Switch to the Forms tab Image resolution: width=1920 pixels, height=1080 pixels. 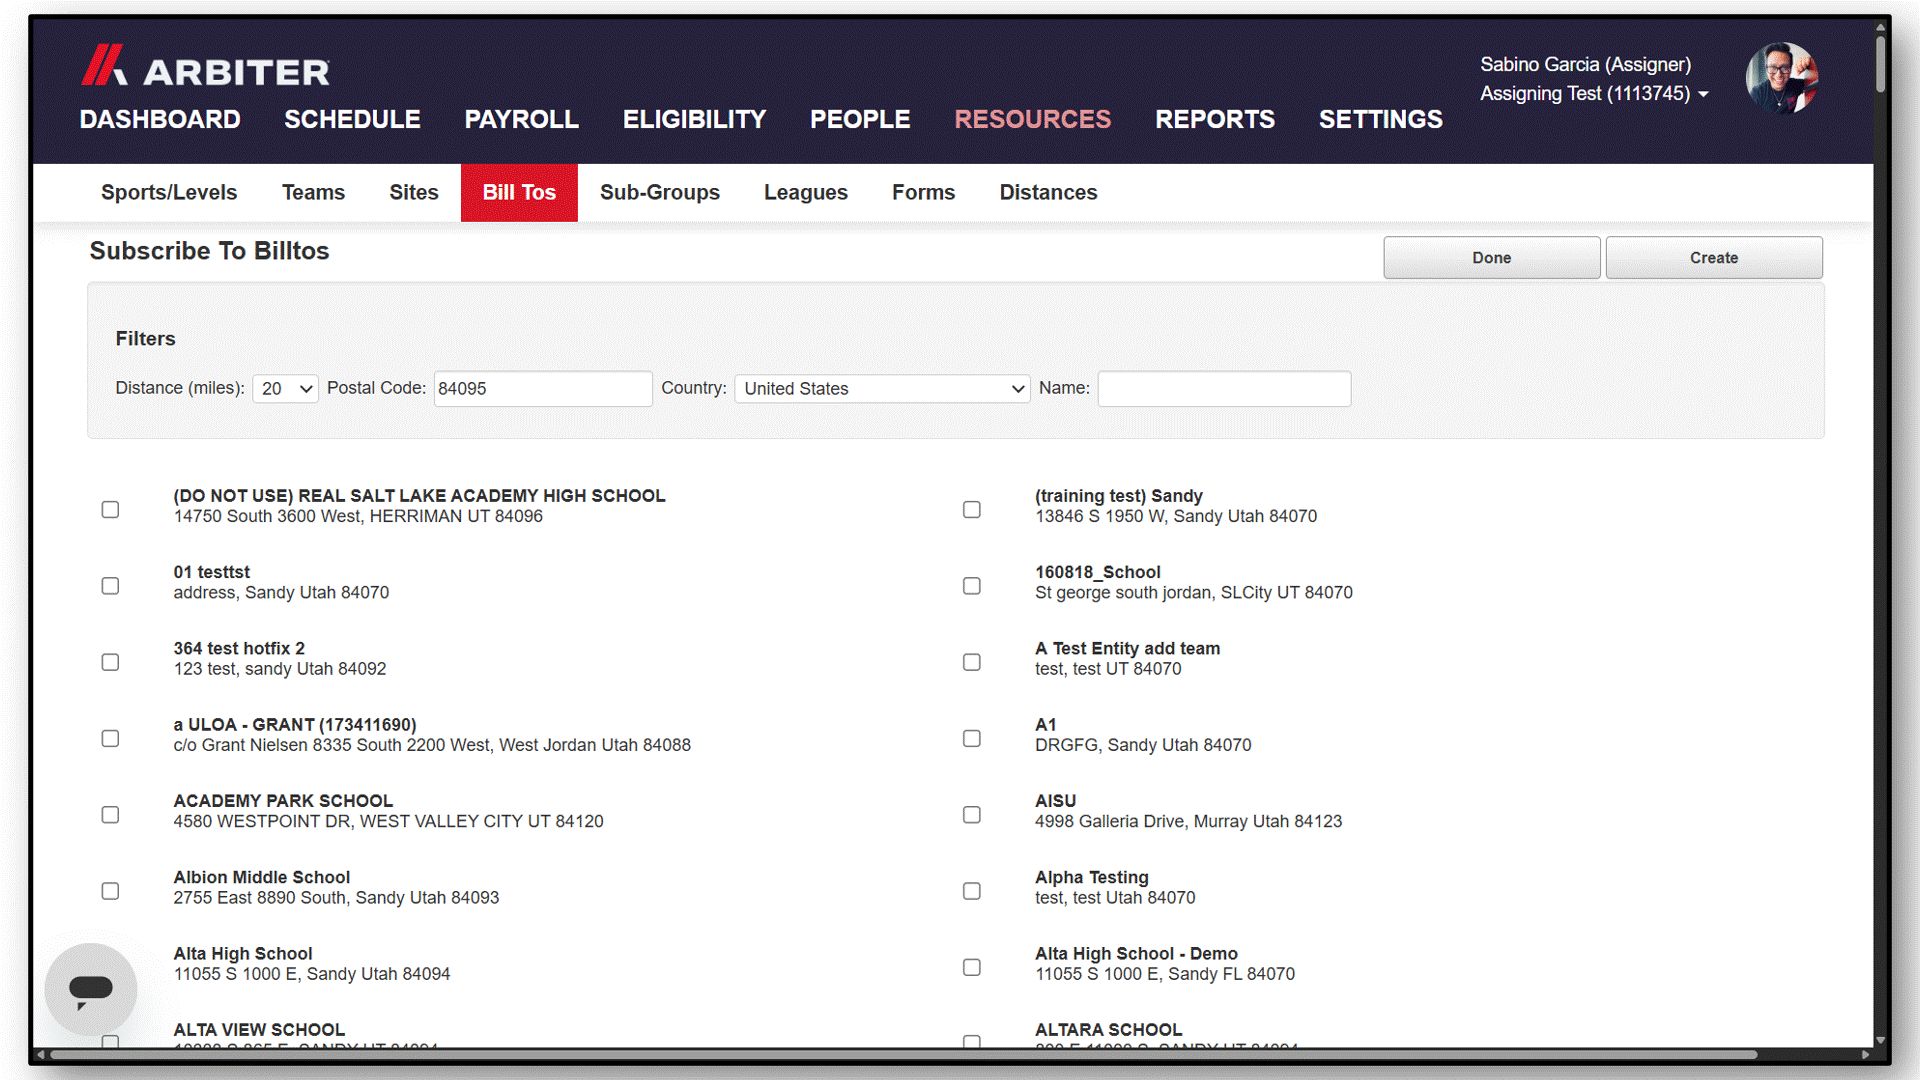923,192
